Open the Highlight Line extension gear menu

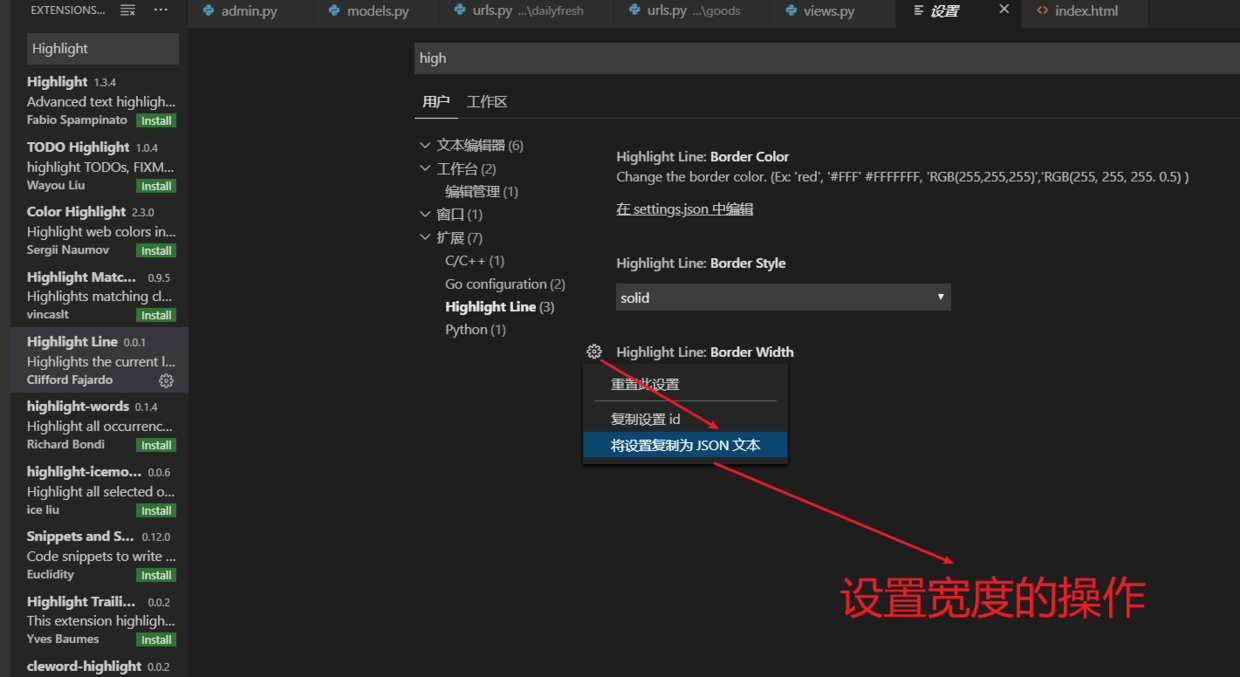coord(166,380)
